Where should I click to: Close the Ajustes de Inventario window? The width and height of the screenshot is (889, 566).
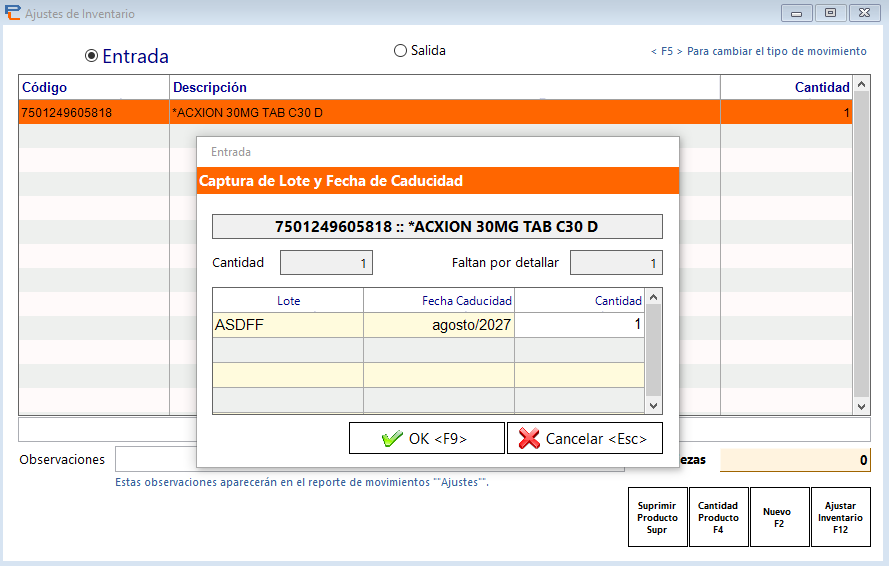coord(865,12)
